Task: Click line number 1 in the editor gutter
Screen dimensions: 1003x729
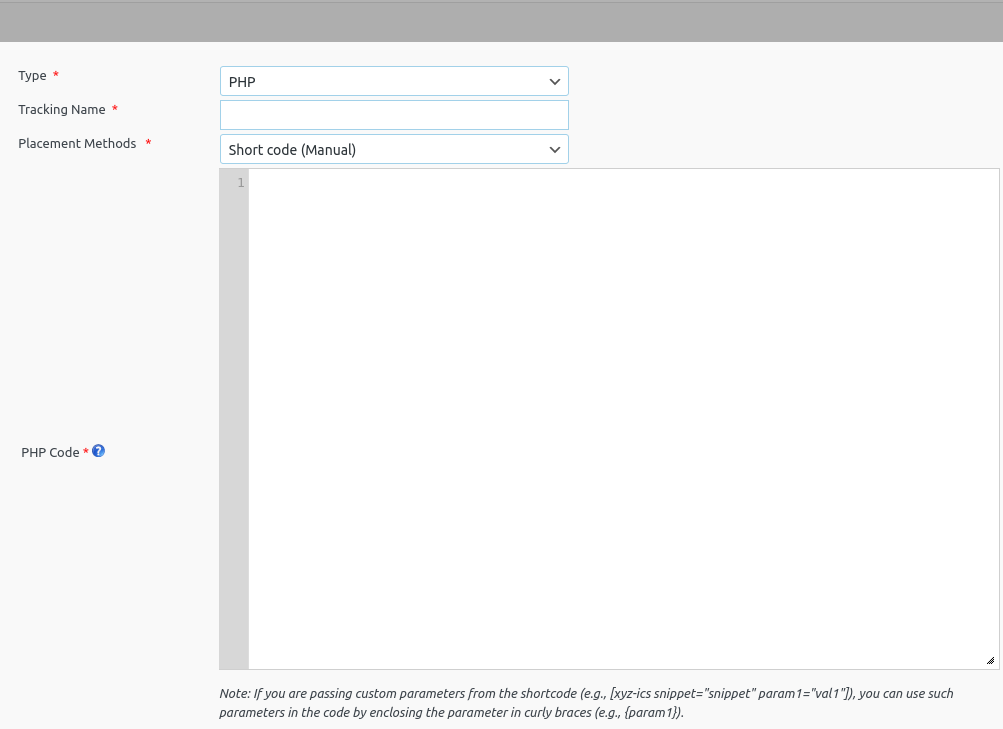Action: click(x=240, y=183)
